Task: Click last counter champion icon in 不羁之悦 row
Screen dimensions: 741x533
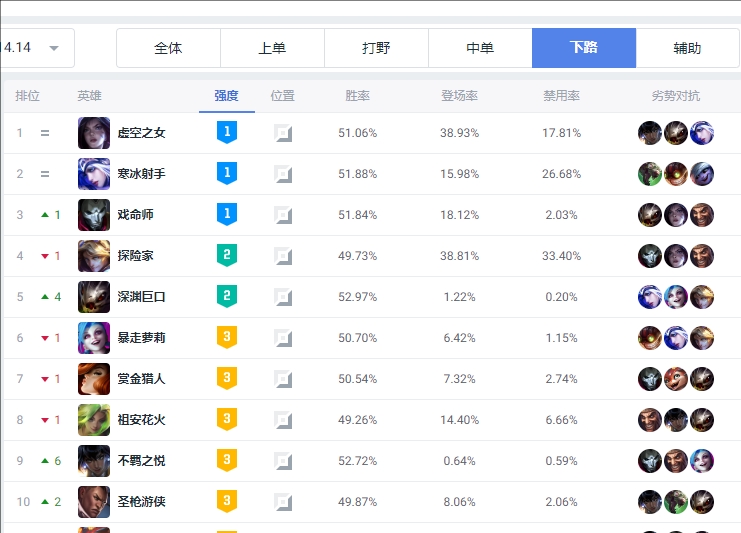Action: pyautogui.click(x=702, y=461)
